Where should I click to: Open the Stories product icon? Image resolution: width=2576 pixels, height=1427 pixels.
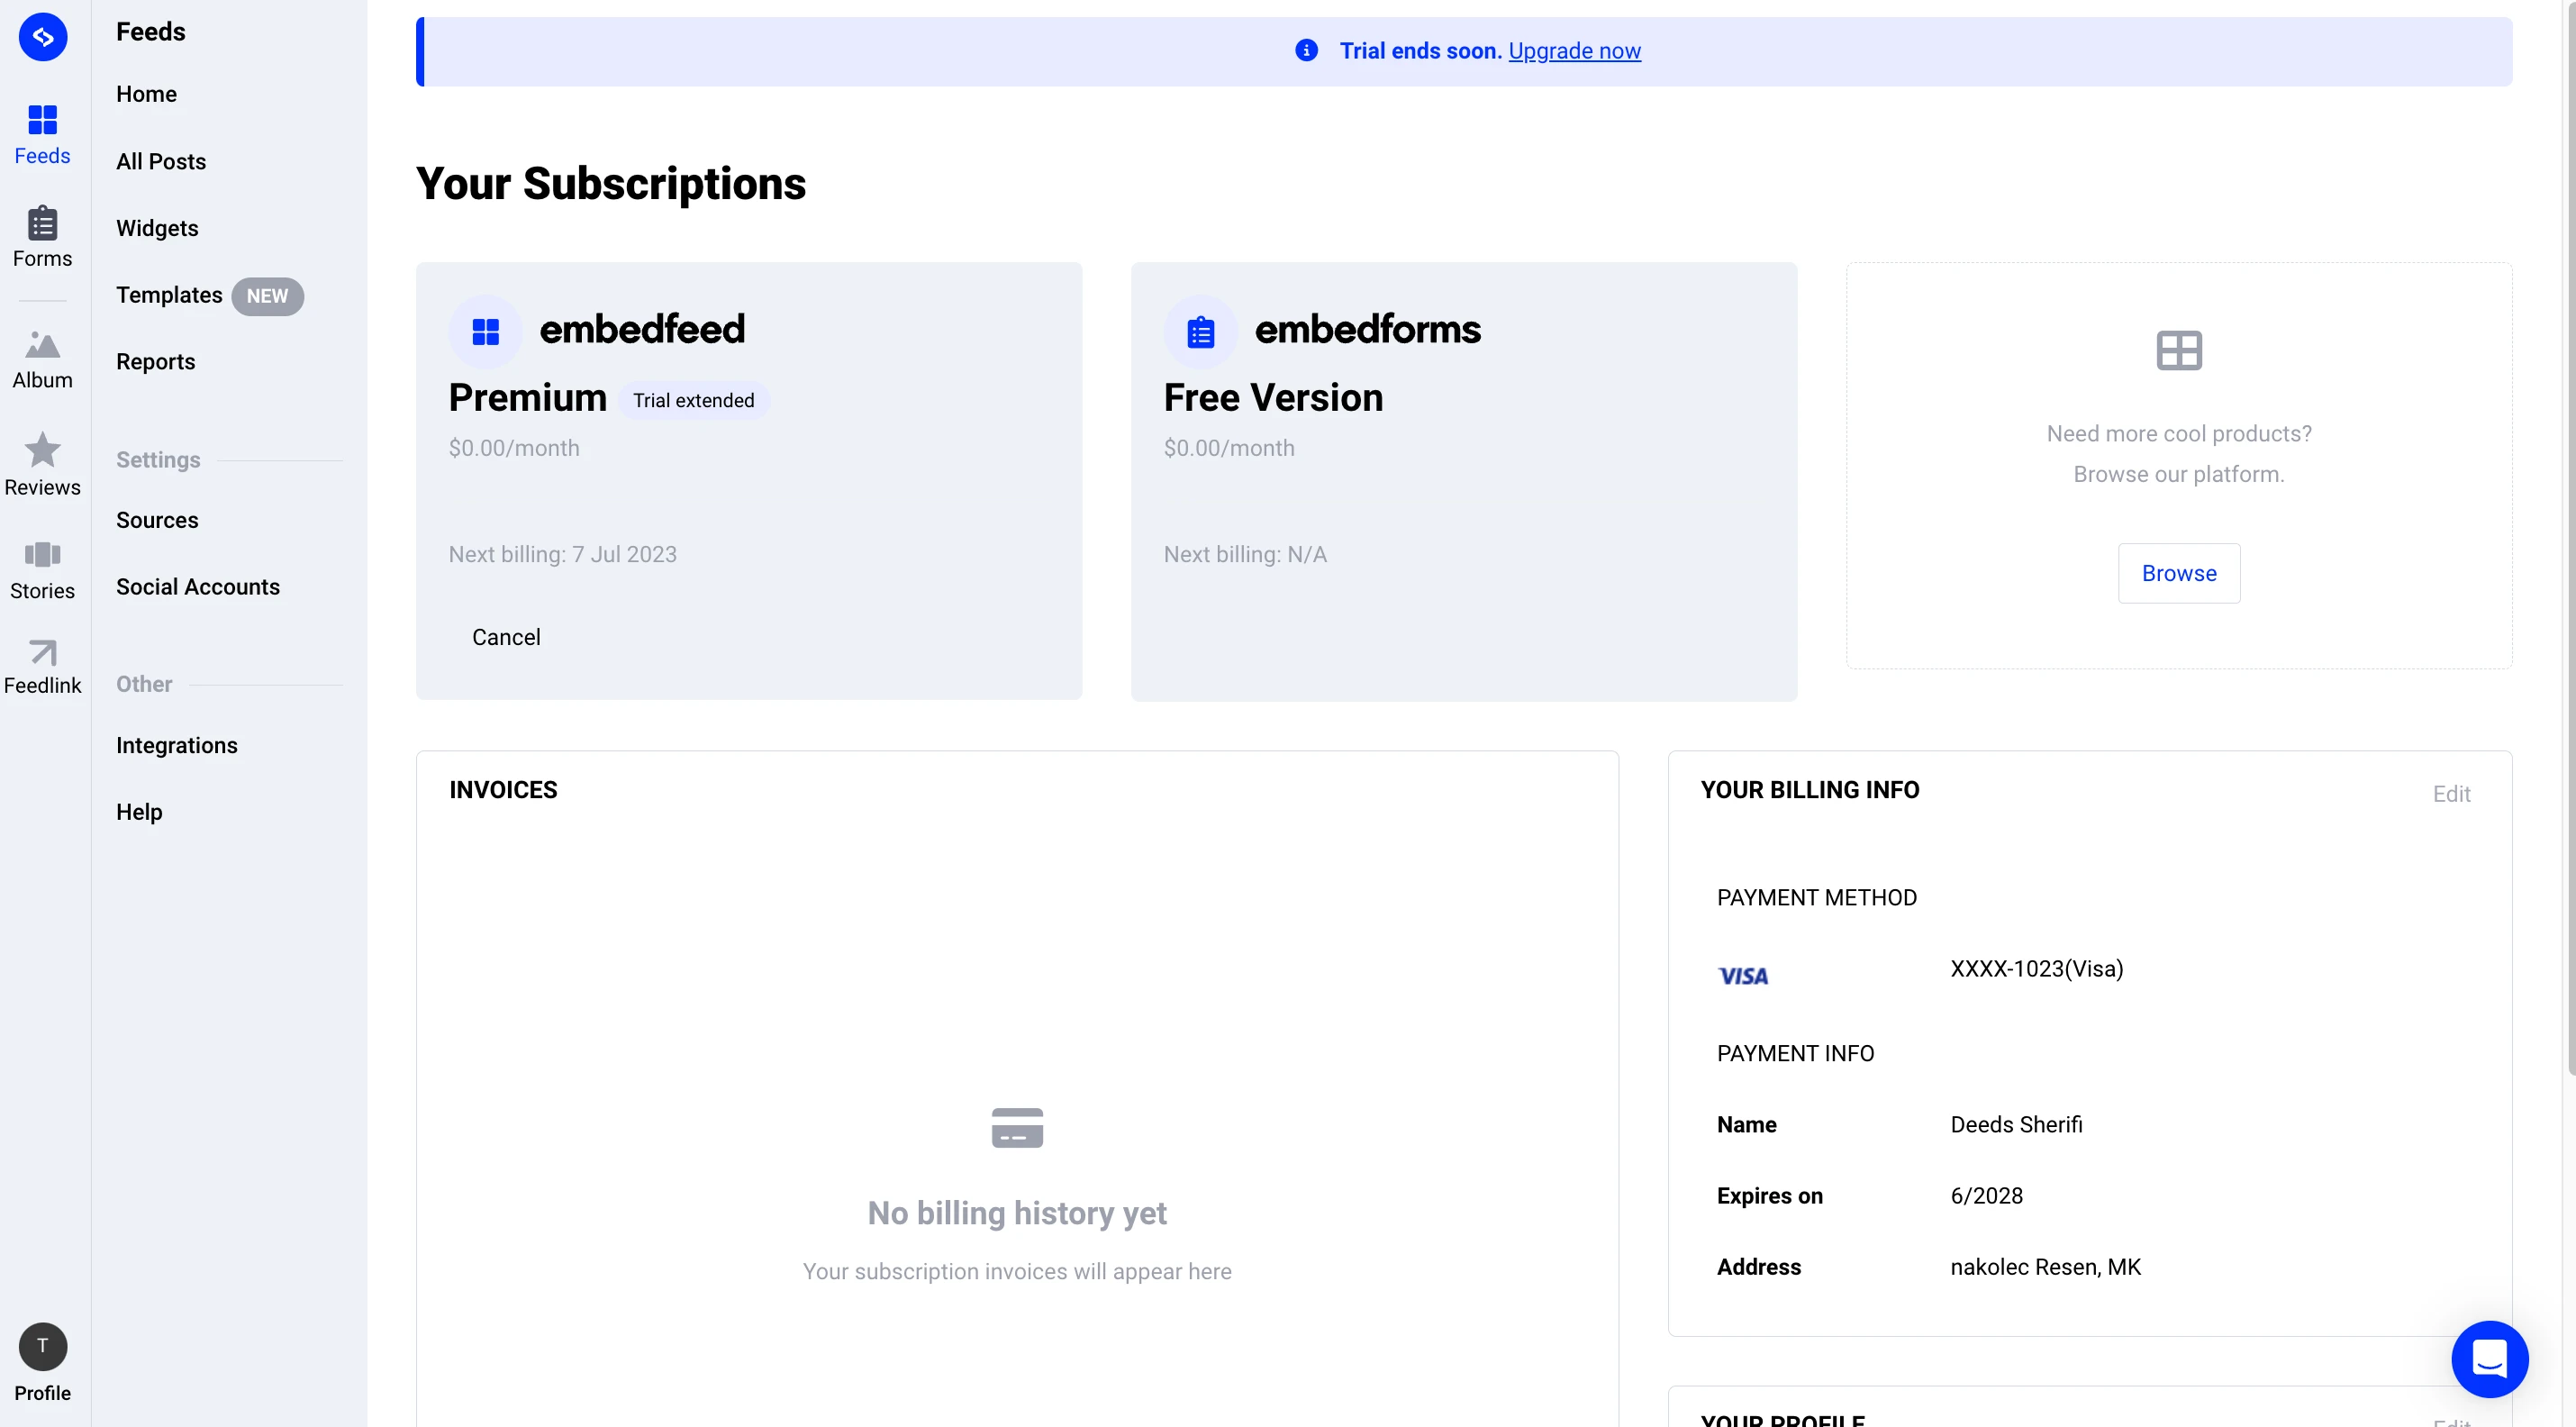click(43, 554)
